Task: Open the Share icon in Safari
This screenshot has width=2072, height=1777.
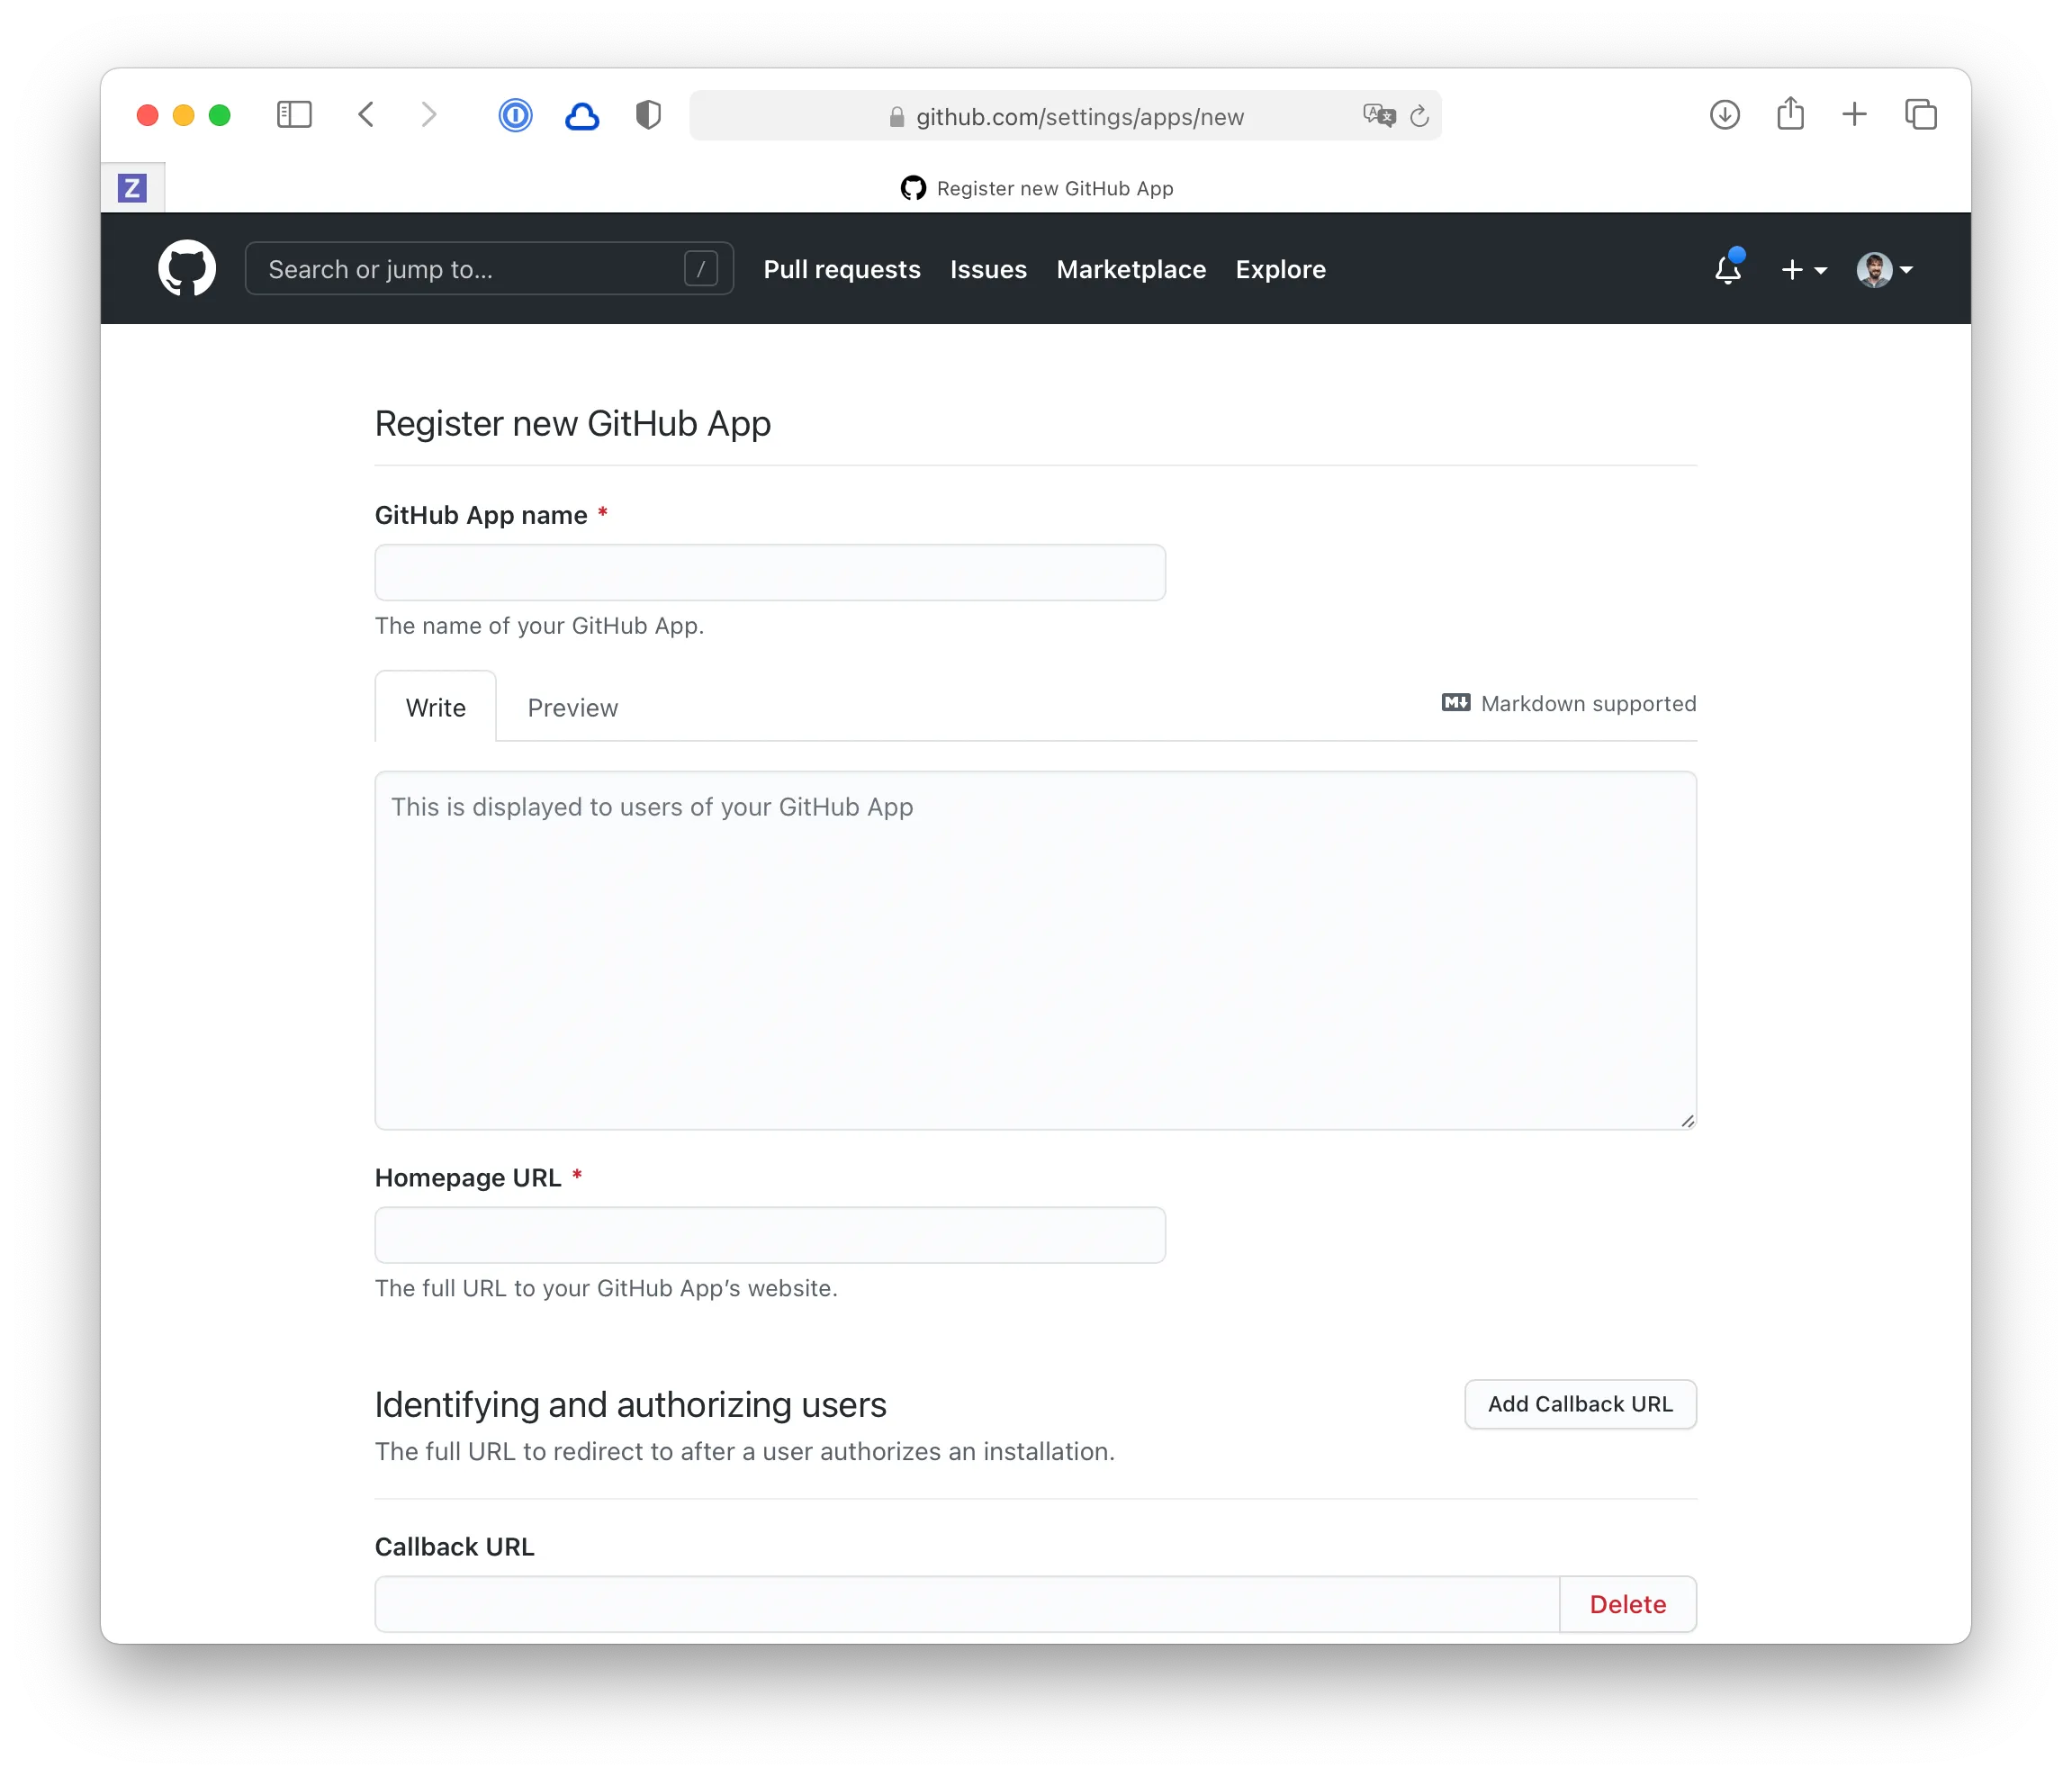Action: [1790, 114]
